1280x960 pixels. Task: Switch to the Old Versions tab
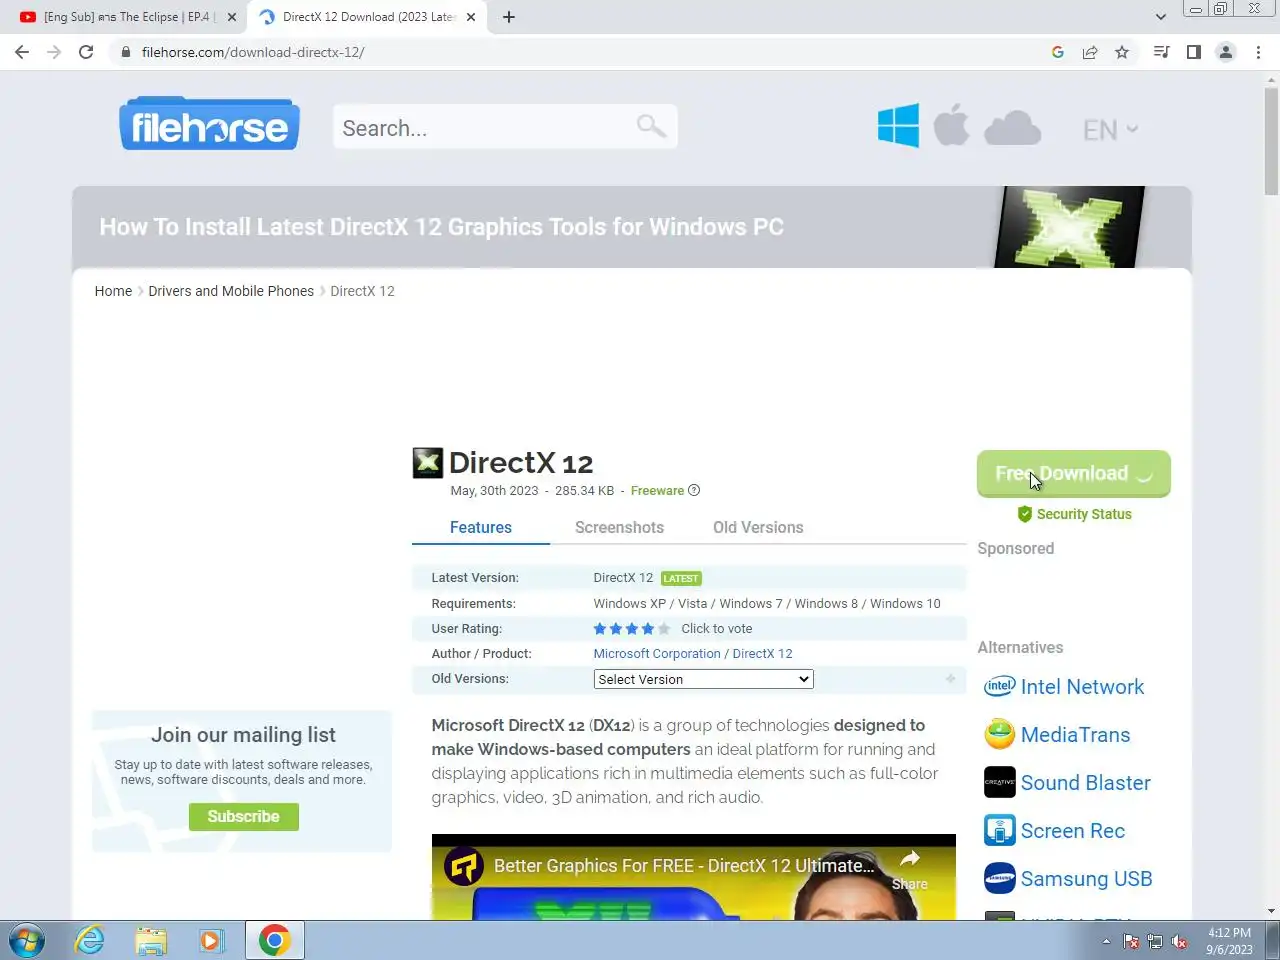click(x=758, y=527)
